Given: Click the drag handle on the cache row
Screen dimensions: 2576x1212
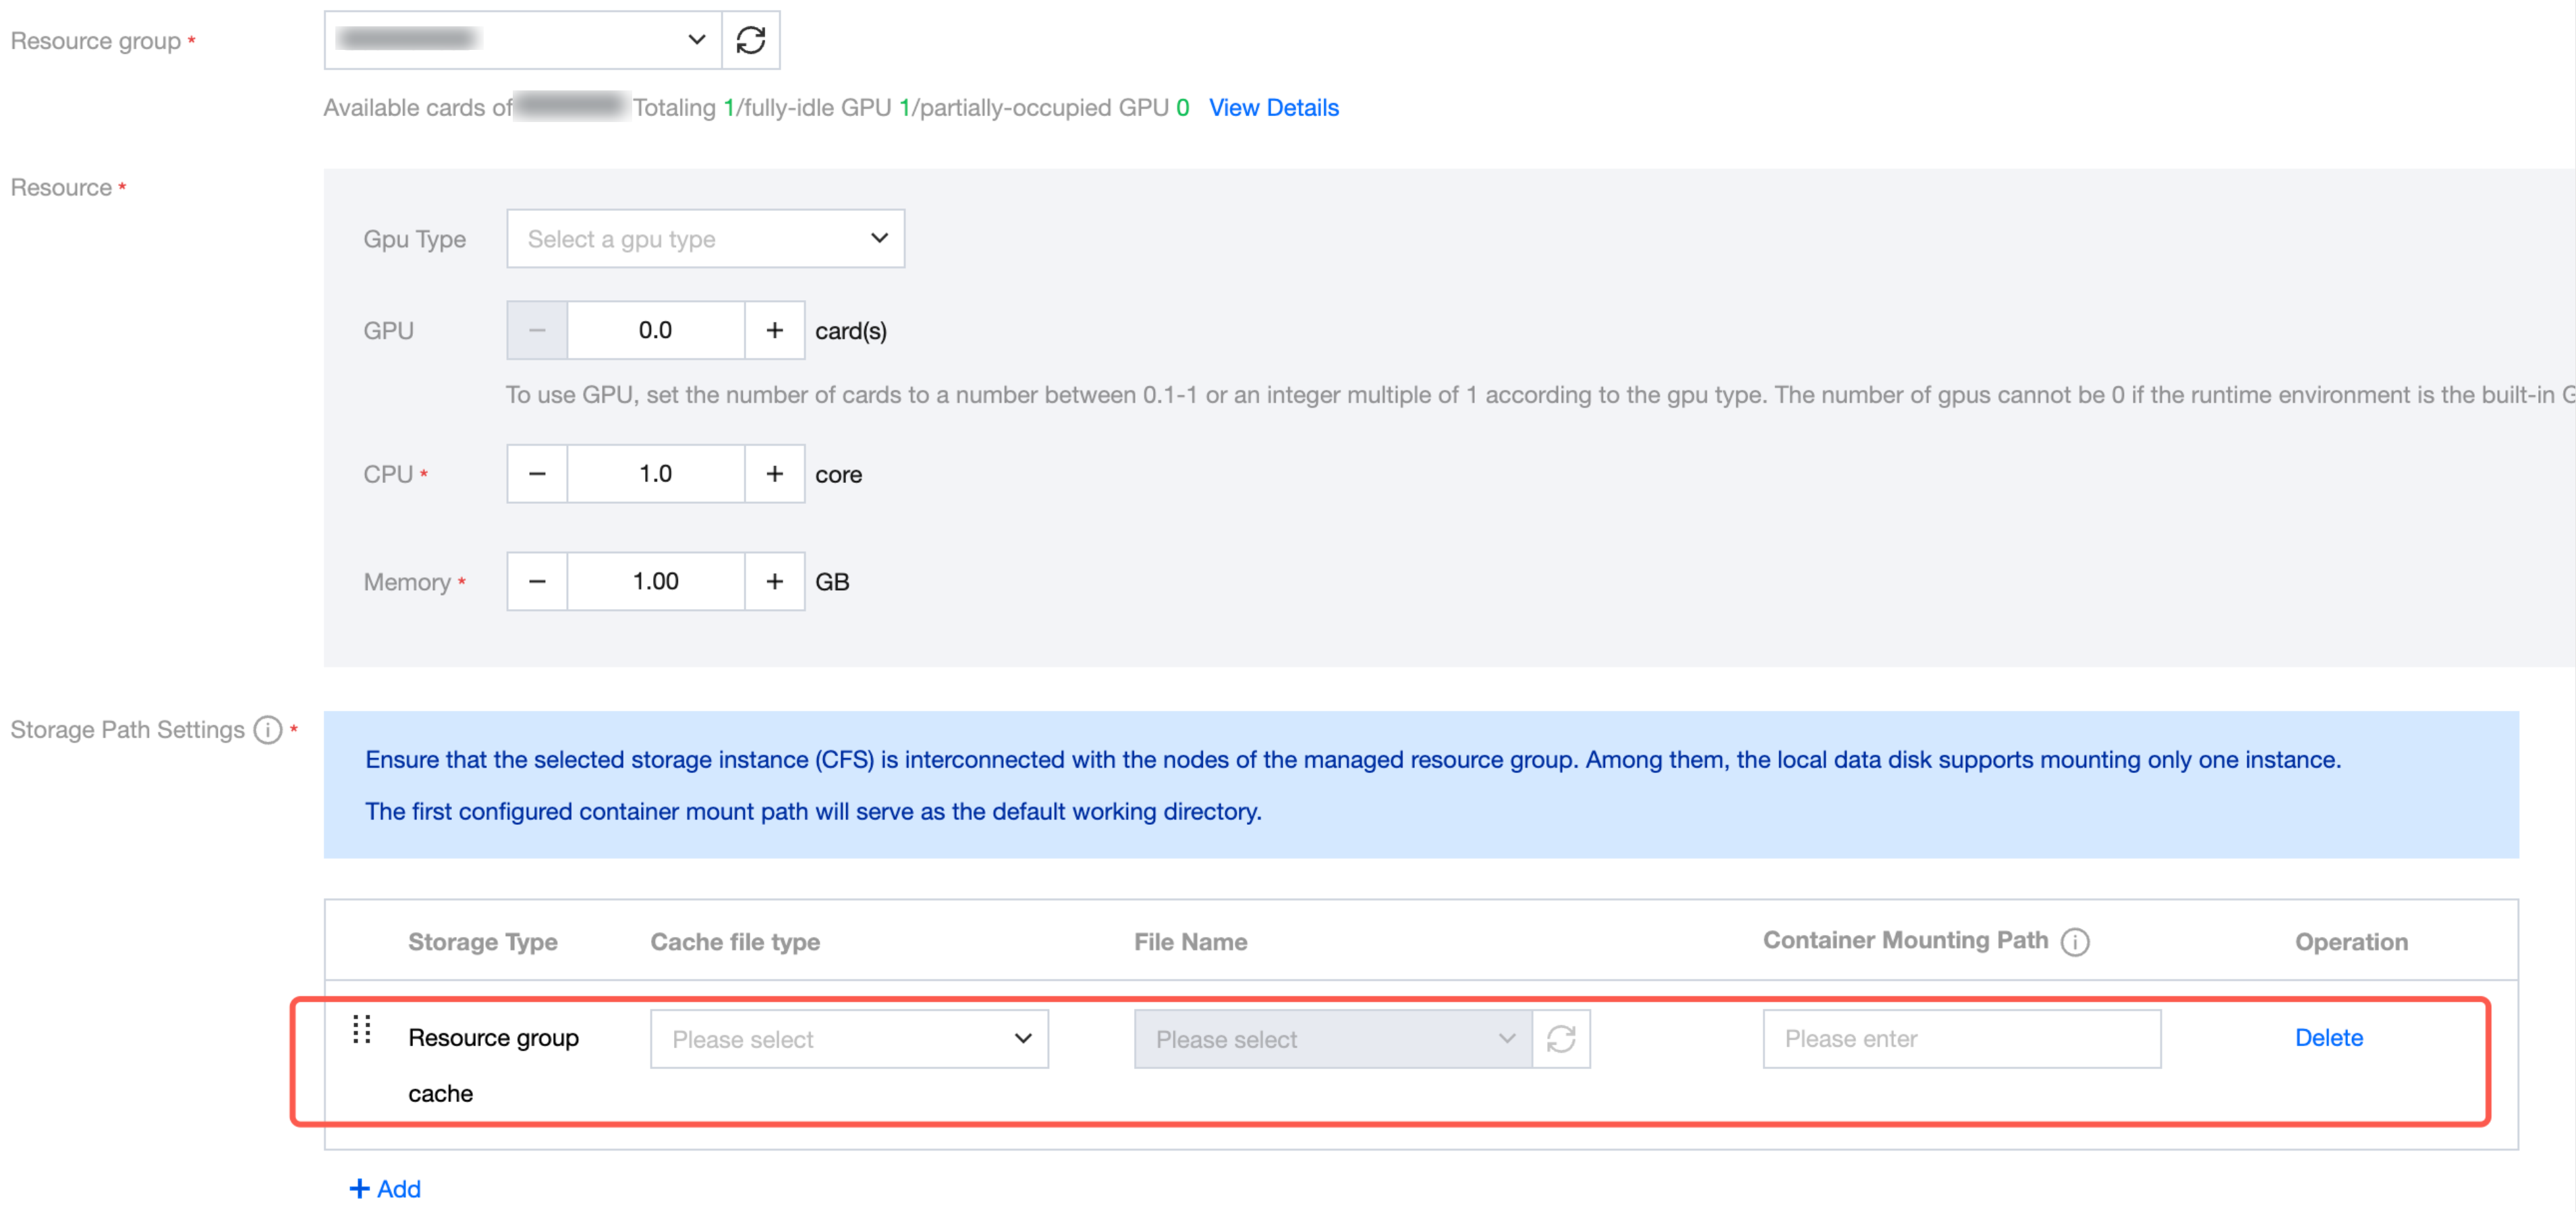Looking at the screenshot, I should (362, 1028).
